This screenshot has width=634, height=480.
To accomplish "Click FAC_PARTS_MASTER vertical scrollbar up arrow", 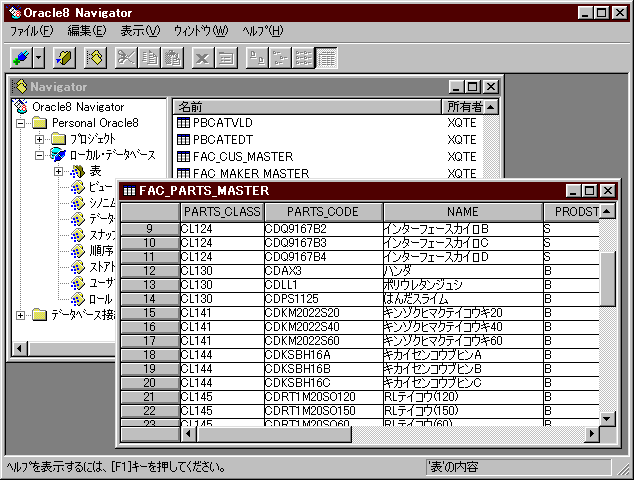I will click(607, 211).
